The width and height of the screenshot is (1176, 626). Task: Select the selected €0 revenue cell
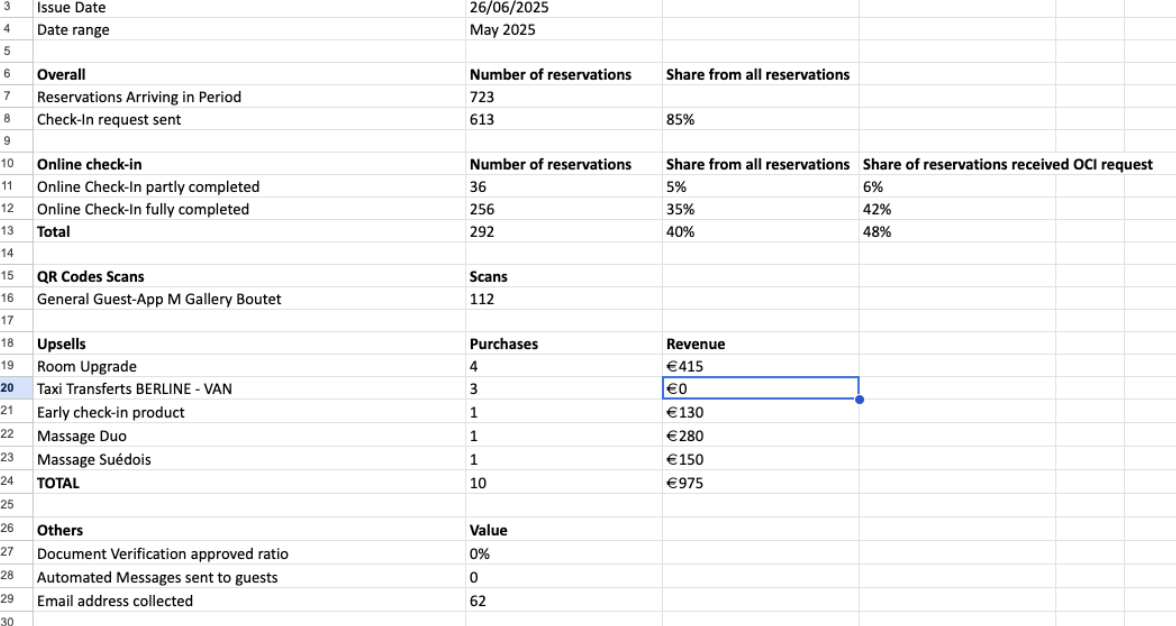(760, 389)
